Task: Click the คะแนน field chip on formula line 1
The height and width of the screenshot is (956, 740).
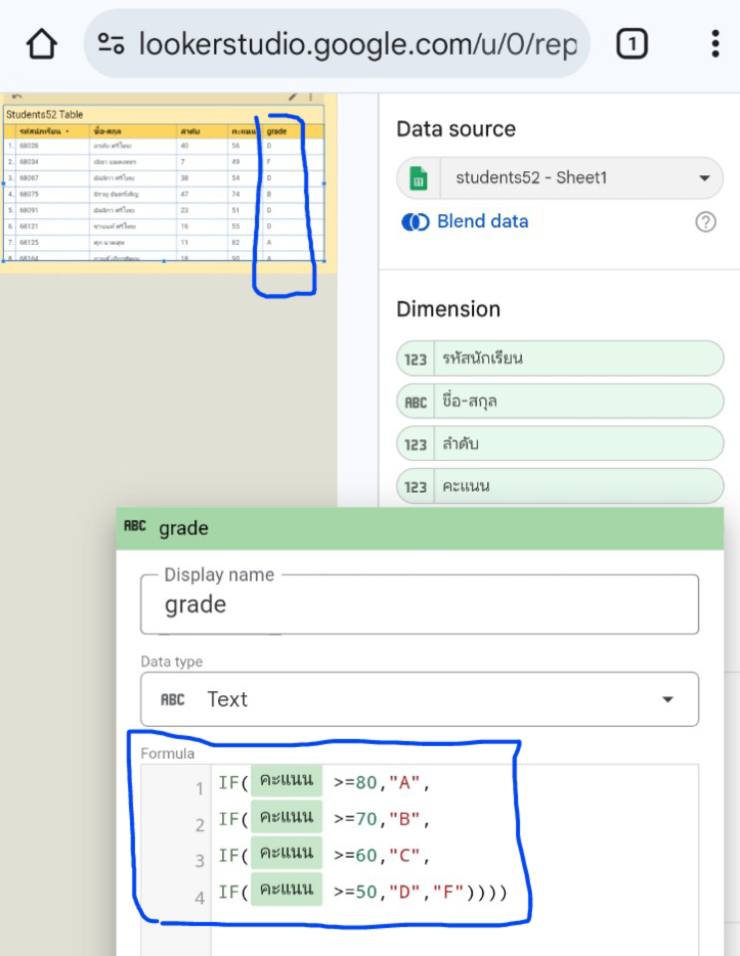Action: (286, 782)
